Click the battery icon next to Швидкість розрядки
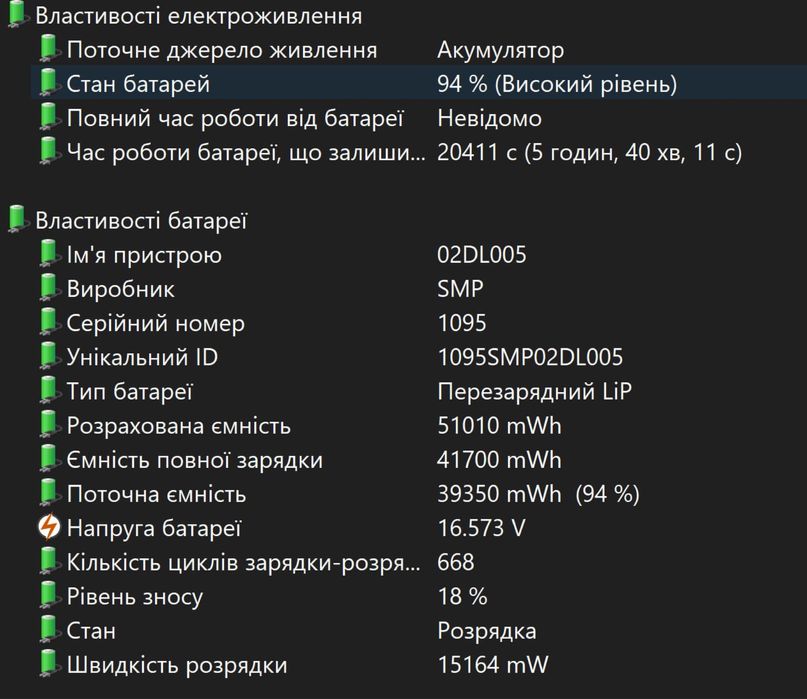The height and width of the screenshot is (699, 807). click(49, 665)
